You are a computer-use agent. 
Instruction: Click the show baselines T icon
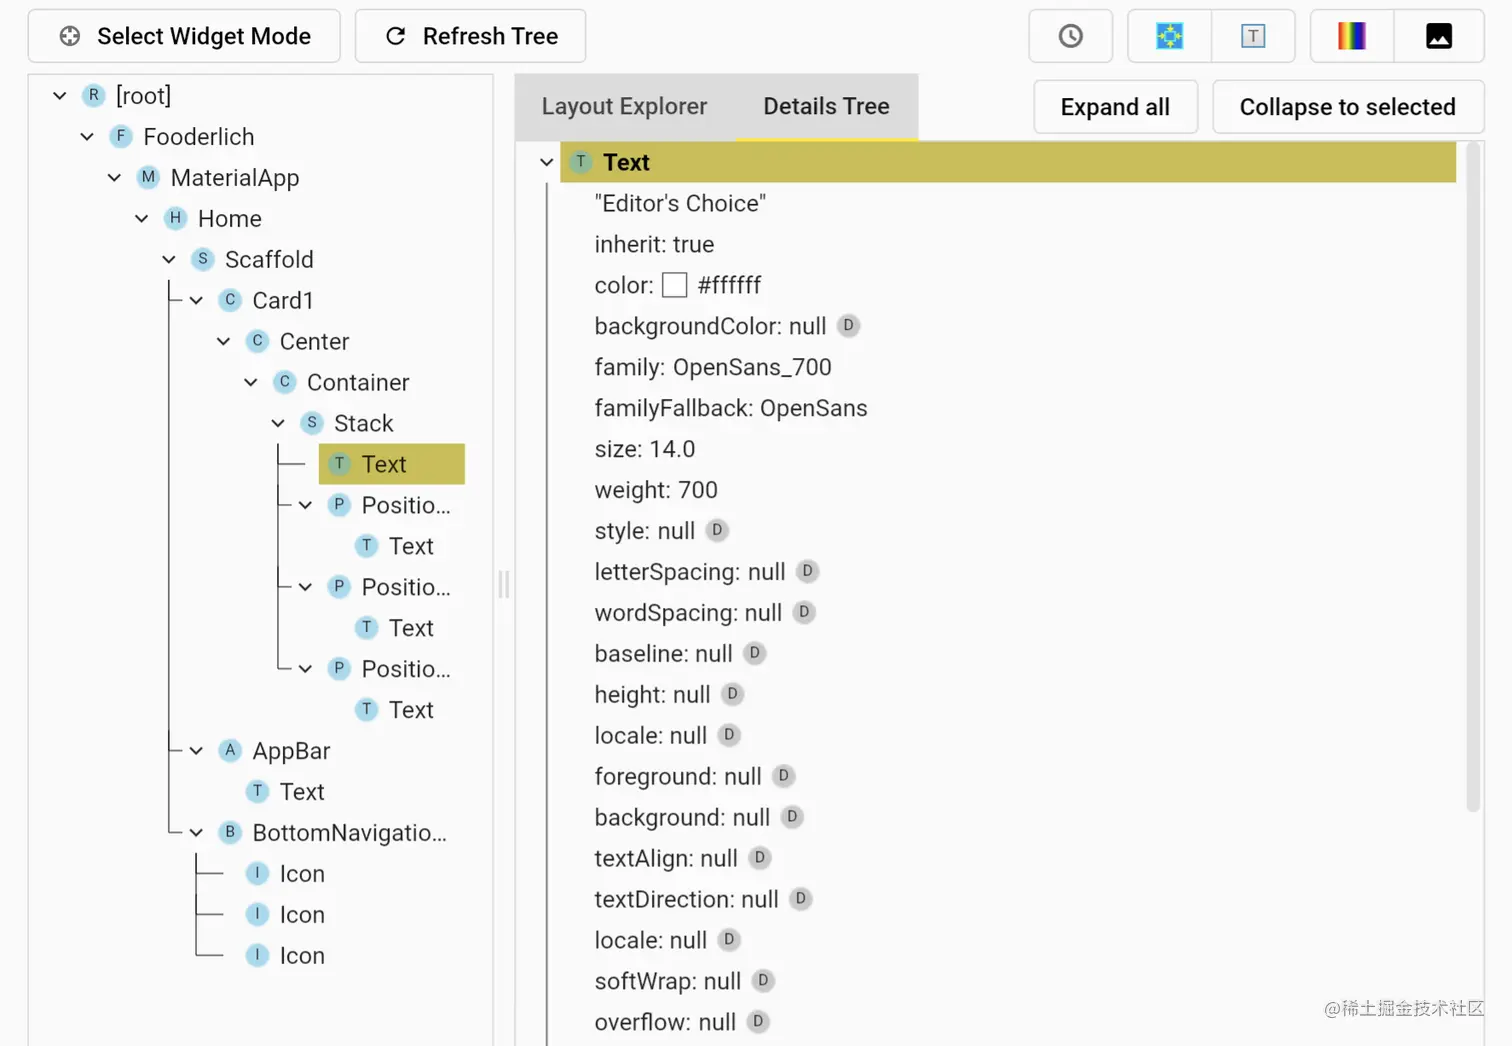[x=1253, y=36]
